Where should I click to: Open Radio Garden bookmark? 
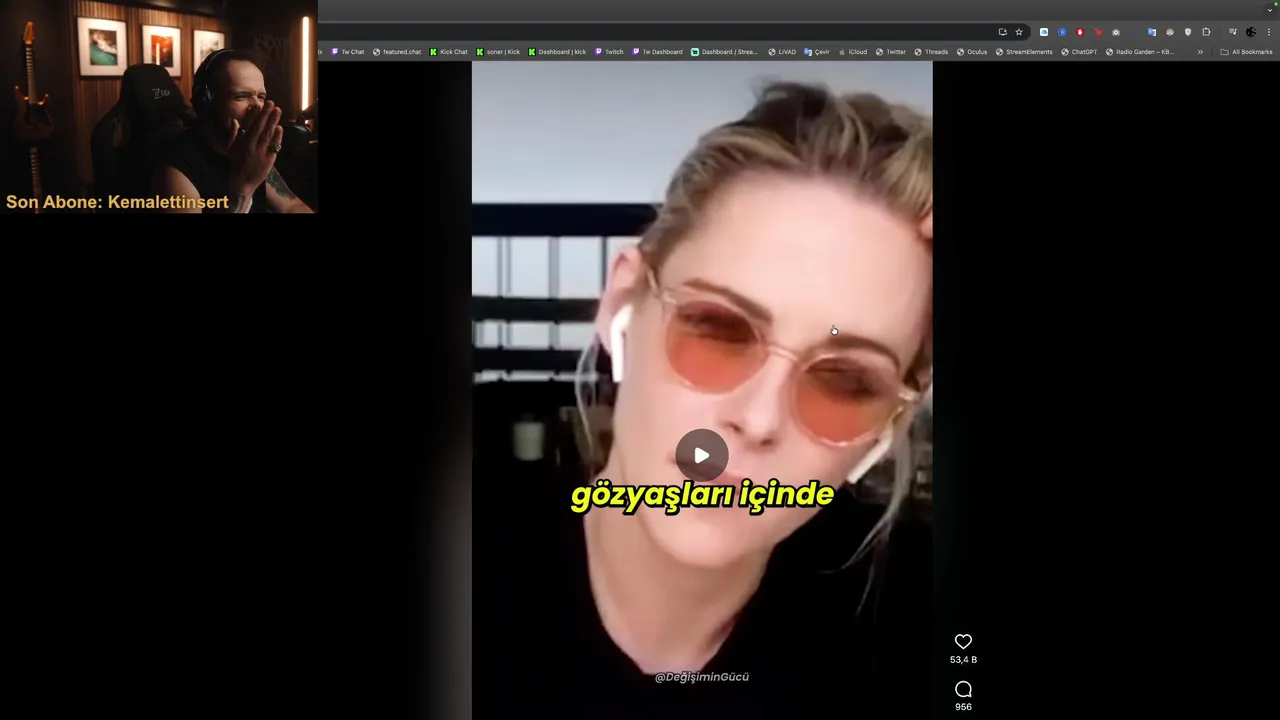(1140, 52)
